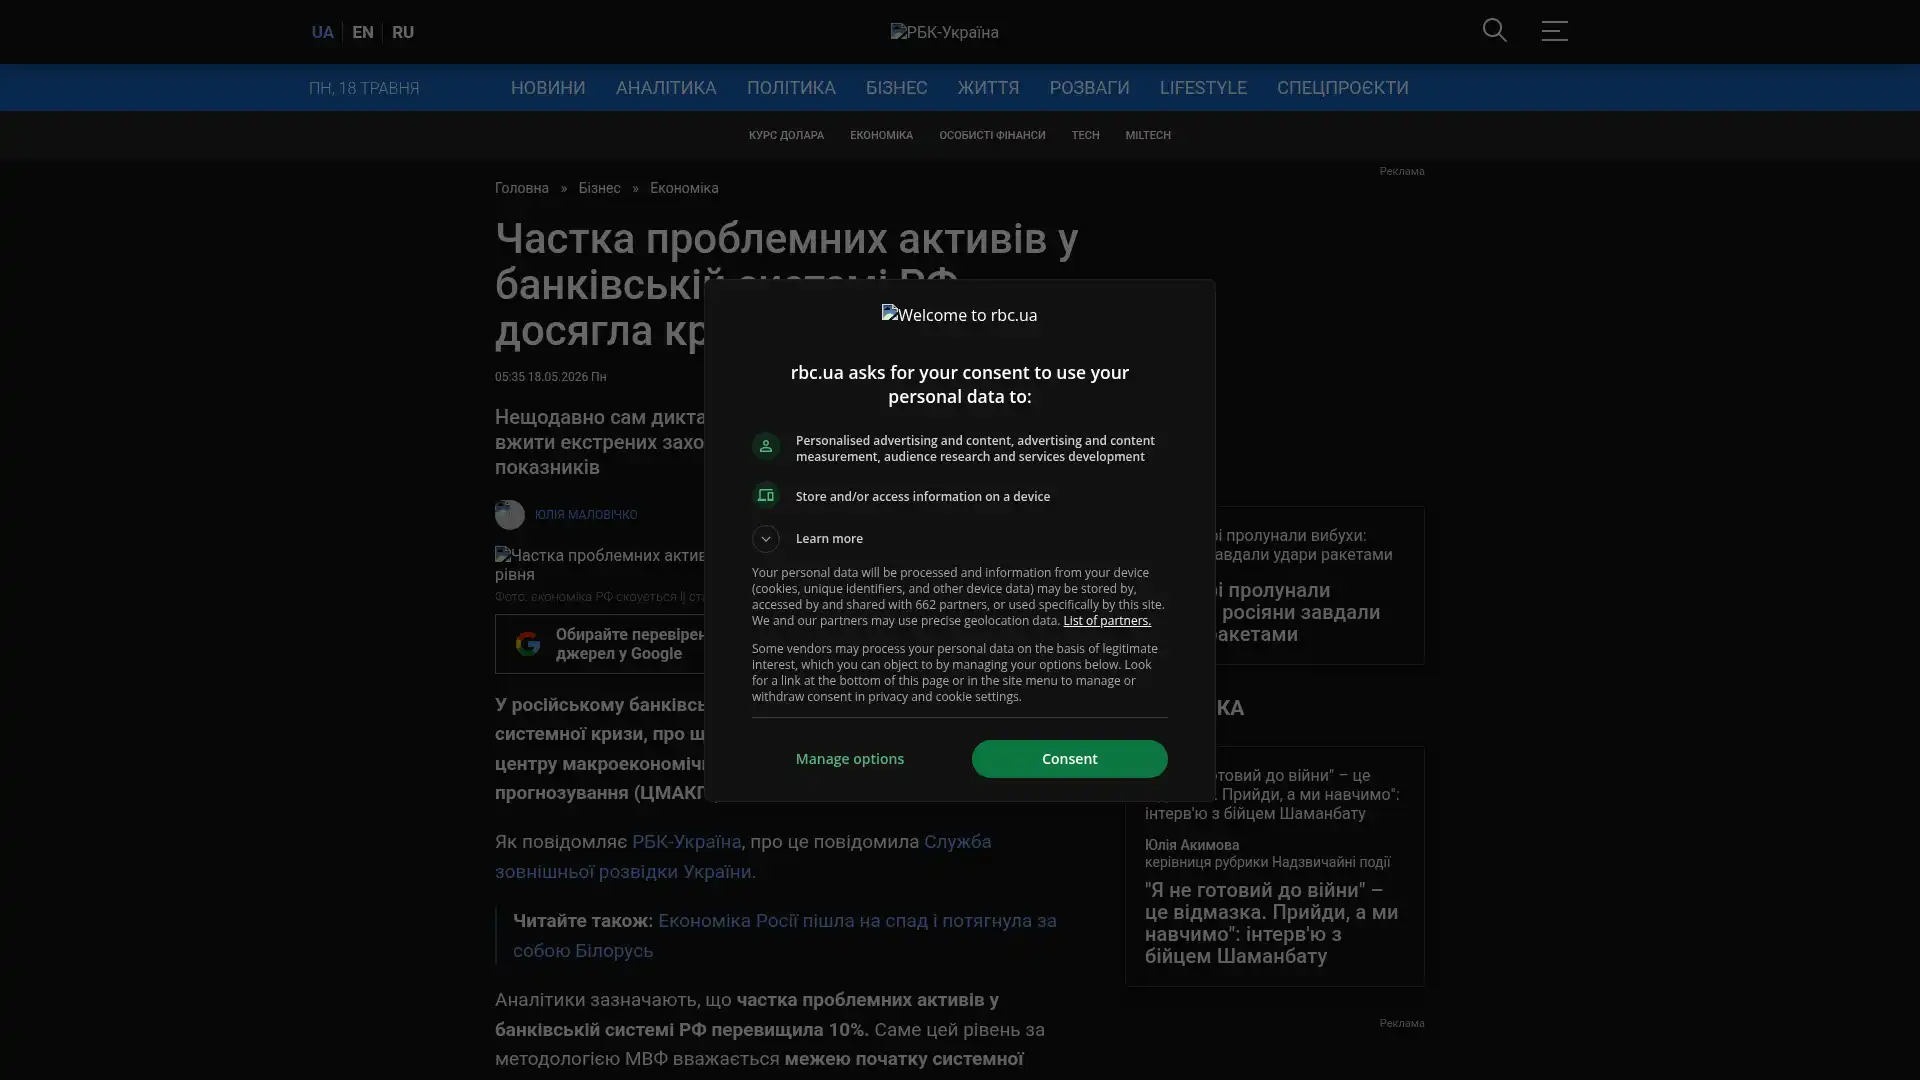1920x1080 pixels.
Task: Select MILTECH submenu item
Action: pyautogui.click(x=1147, y=135)
